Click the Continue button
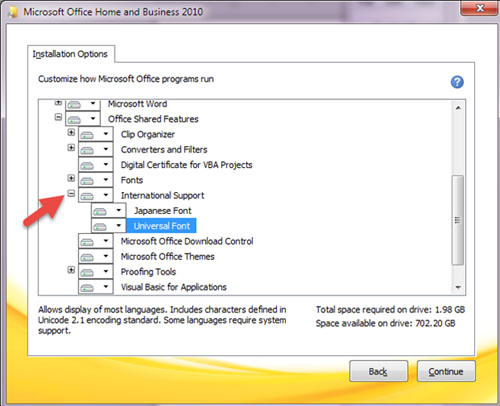The image size is (500, 406). coord(446,371)
